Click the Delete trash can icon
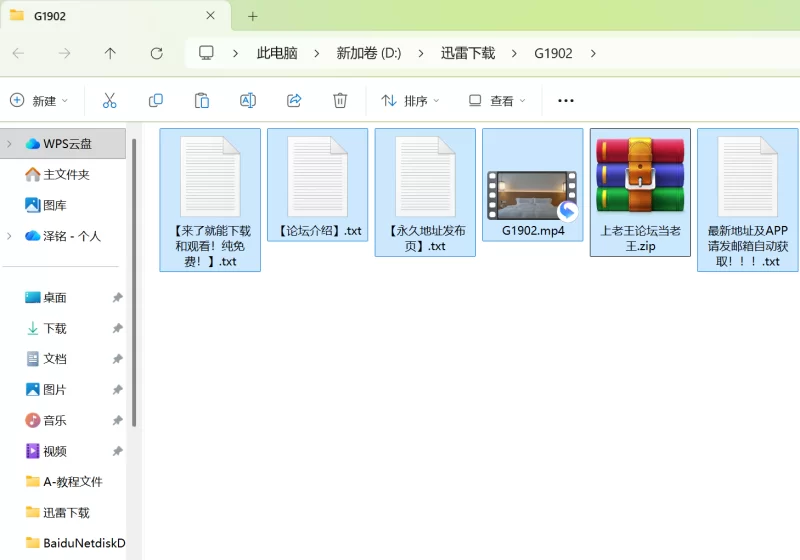800x560 pixels. [x=340, y=100]
